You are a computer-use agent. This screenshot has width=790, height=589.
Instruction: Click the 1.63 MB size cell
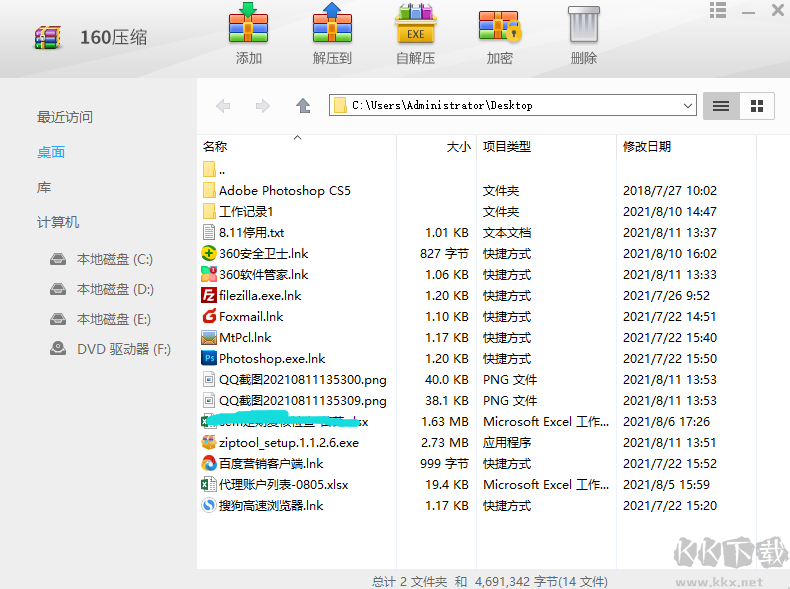click(445, 422)
